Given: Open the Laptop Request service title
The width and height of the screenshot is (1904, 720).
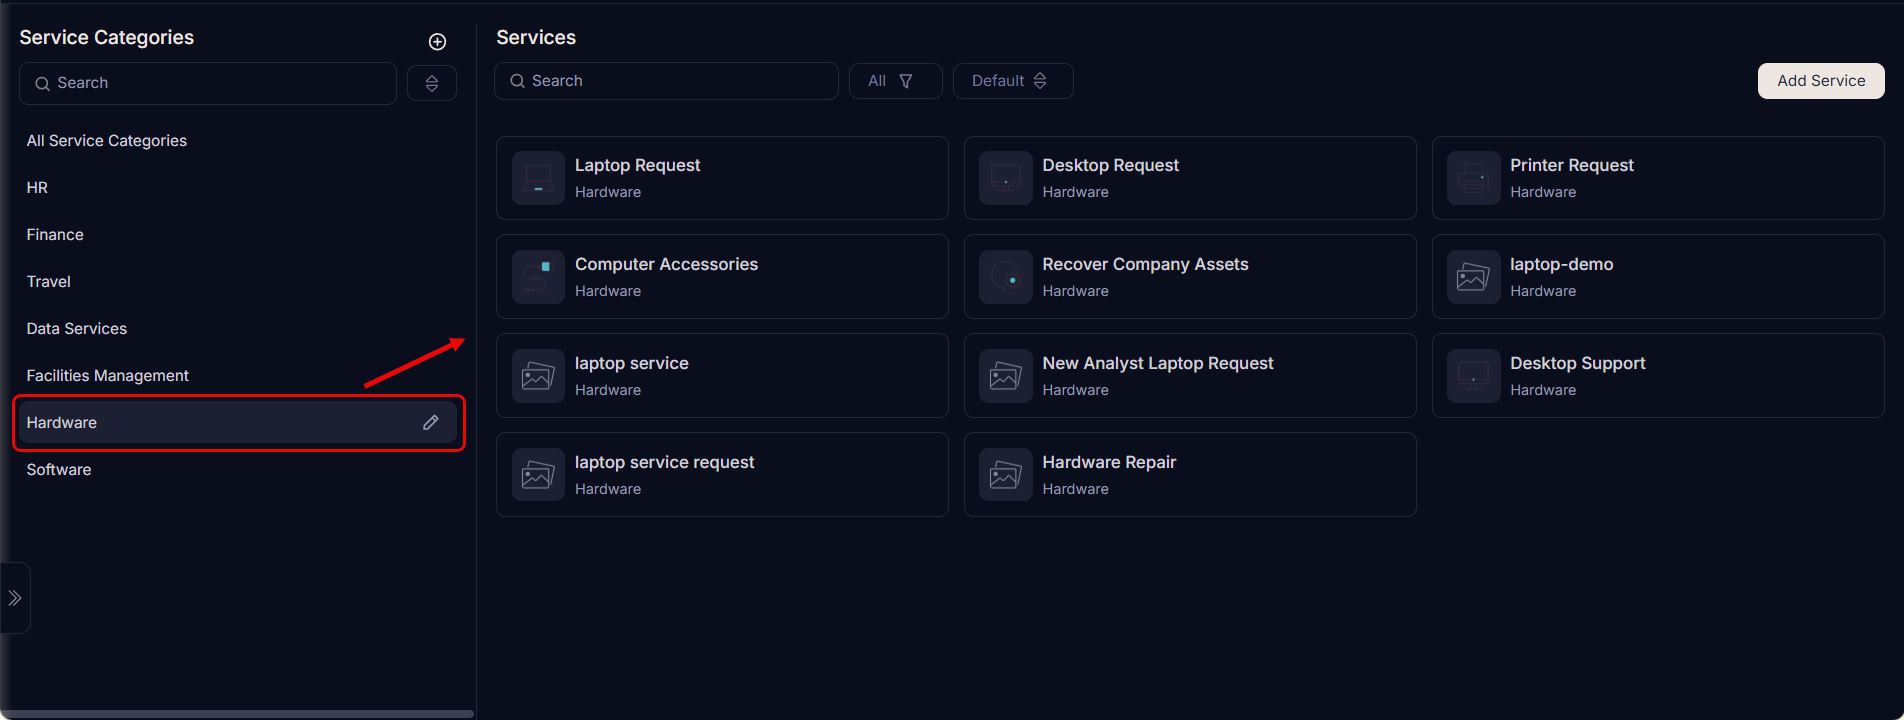Looking at the screenshot, I should click(x=638, y=165).
